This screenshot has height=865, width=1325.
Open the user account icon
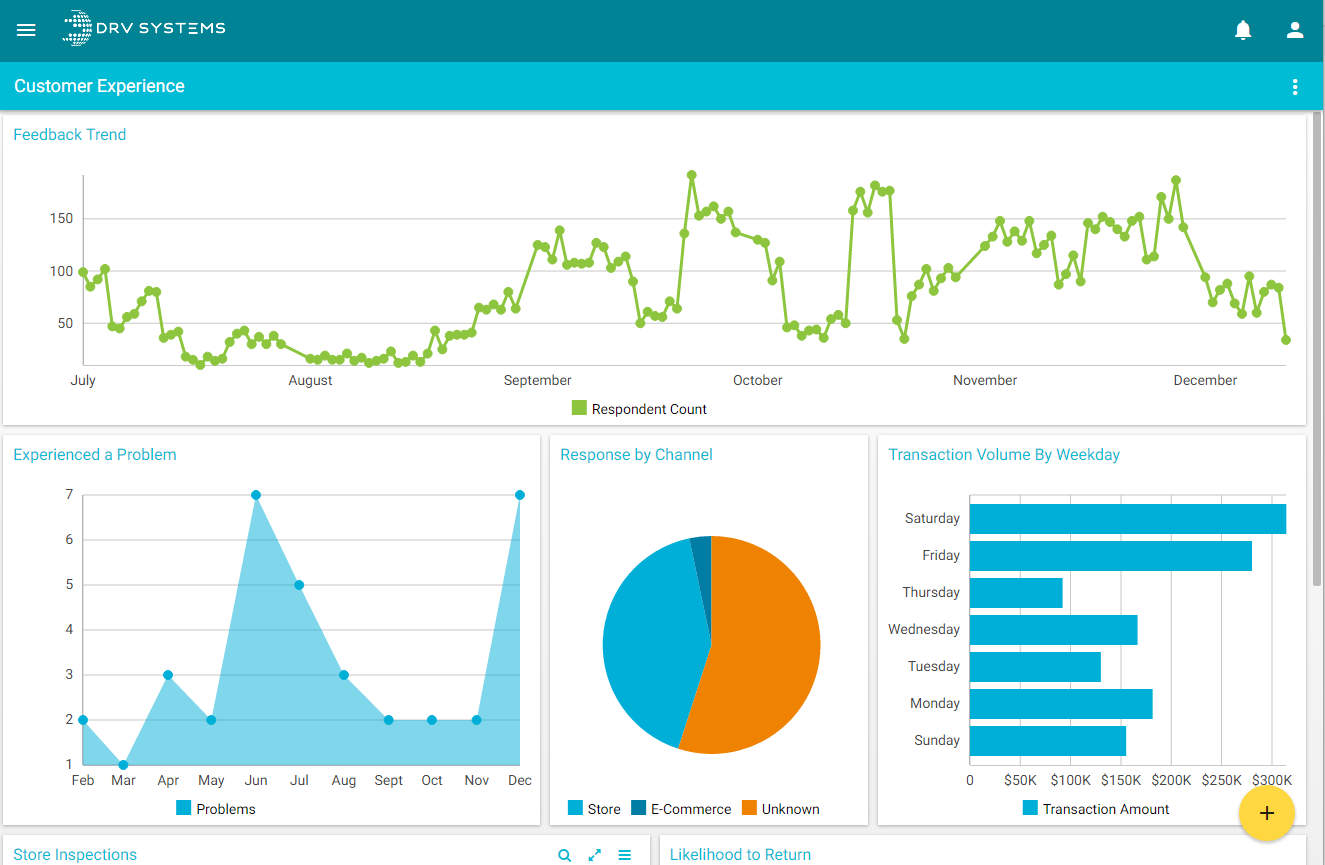(x=1295, y=30)
